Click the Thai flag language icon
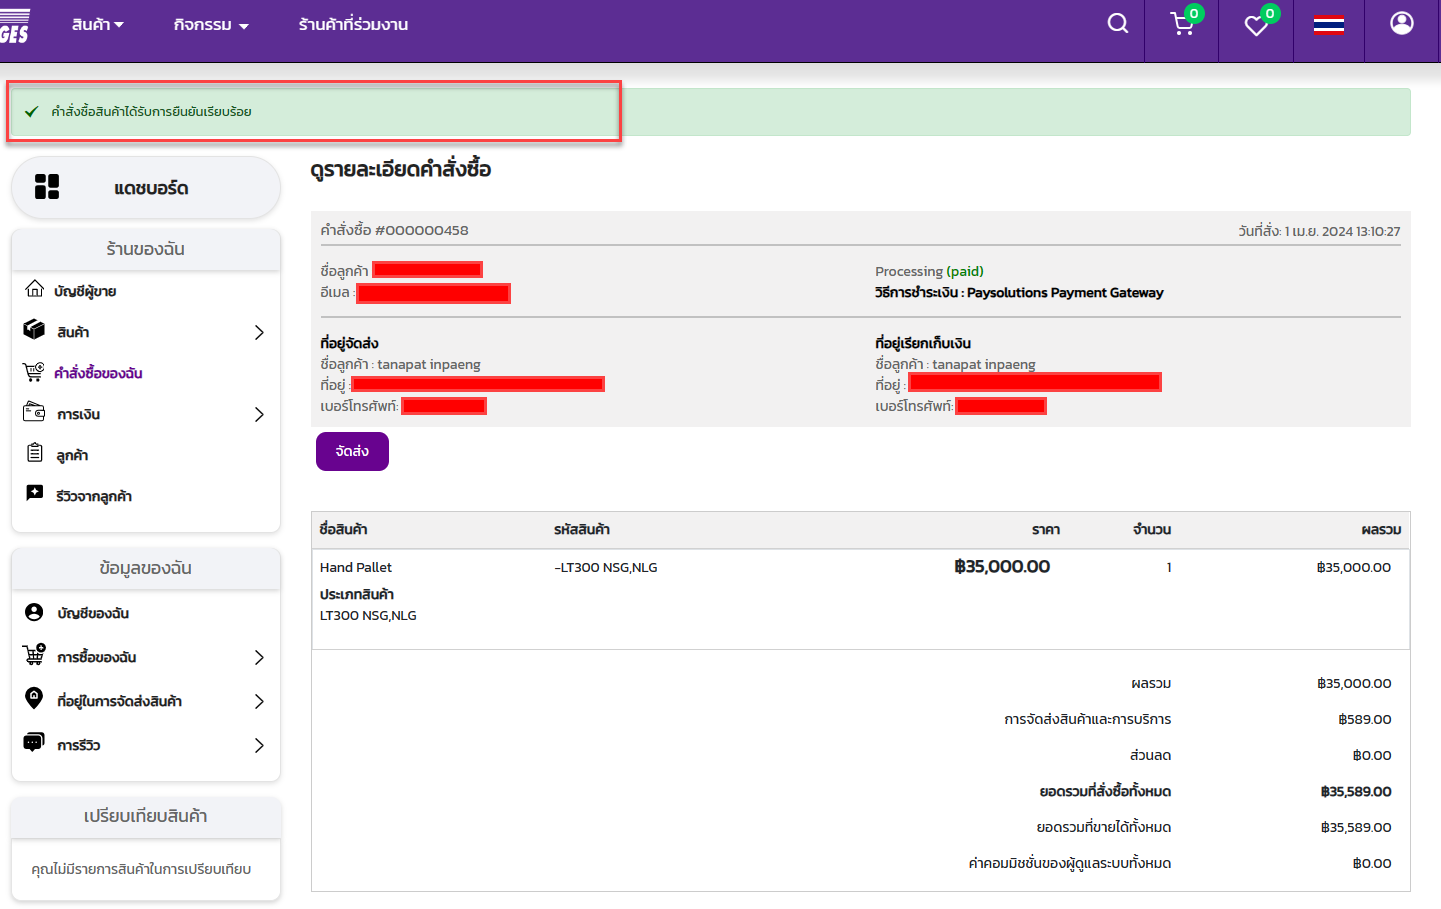This screenshot has height=909, width=1441. click(1328, 25)
